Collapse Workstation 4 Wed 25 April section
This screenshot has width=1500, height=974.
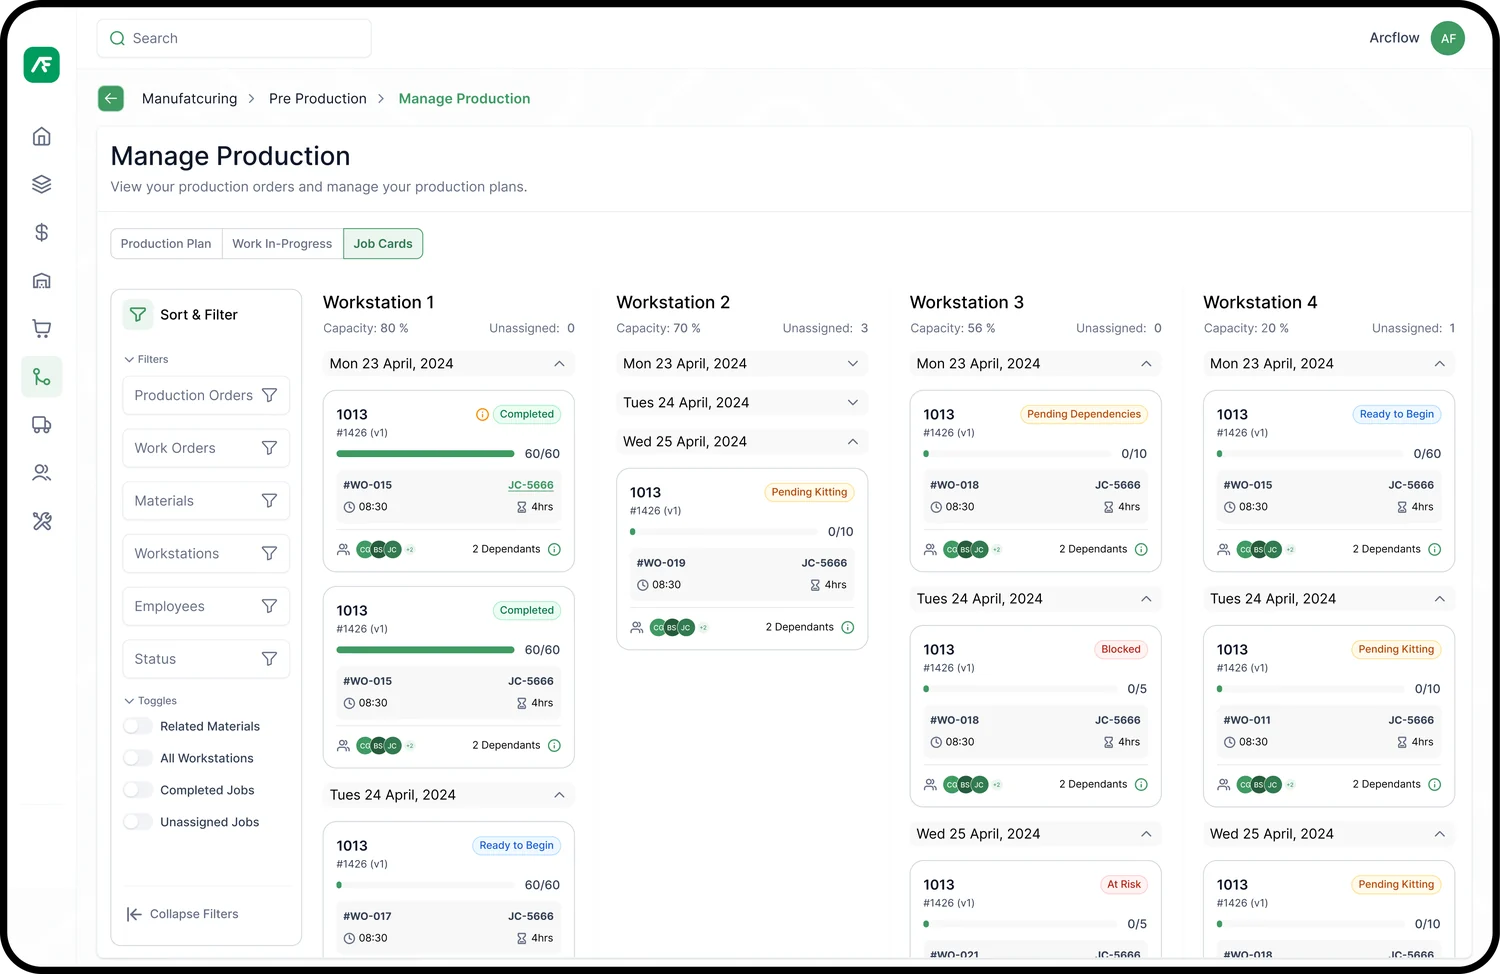coord(1440,834)
